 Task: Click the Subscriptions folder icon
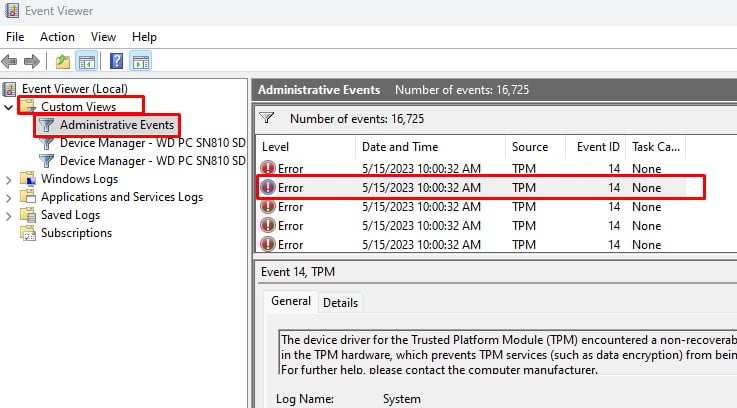tap(28, 233)
